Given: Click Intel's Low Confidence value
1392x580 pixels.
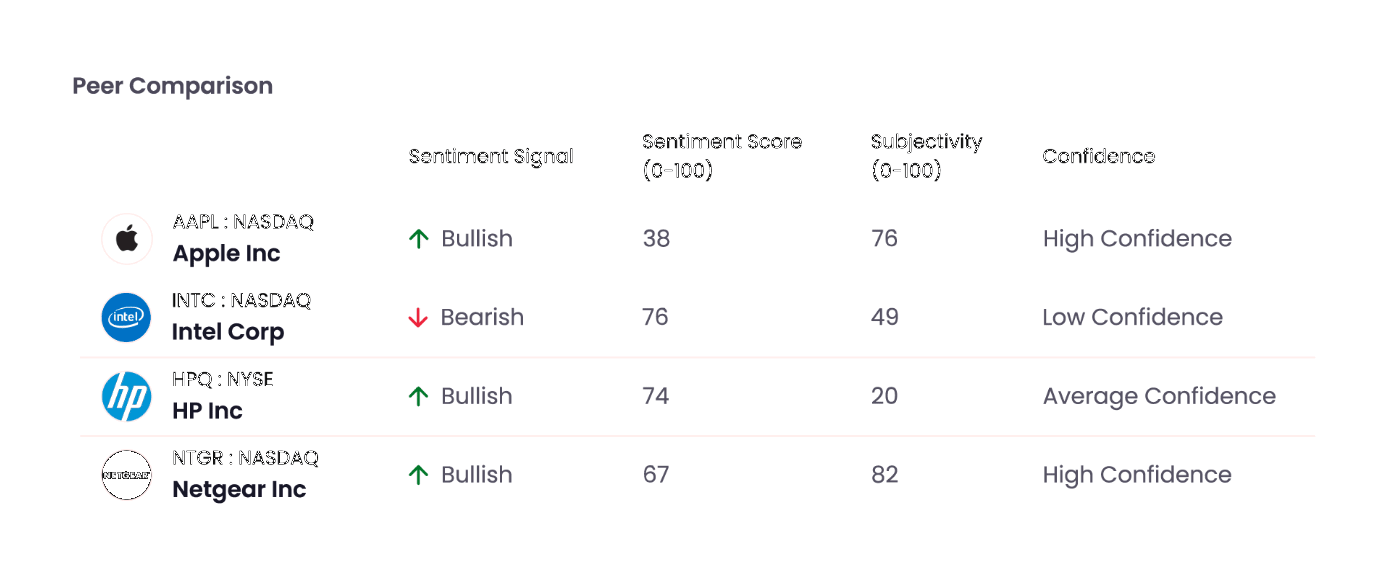Looking at the screenshot, I should 1132,318.
